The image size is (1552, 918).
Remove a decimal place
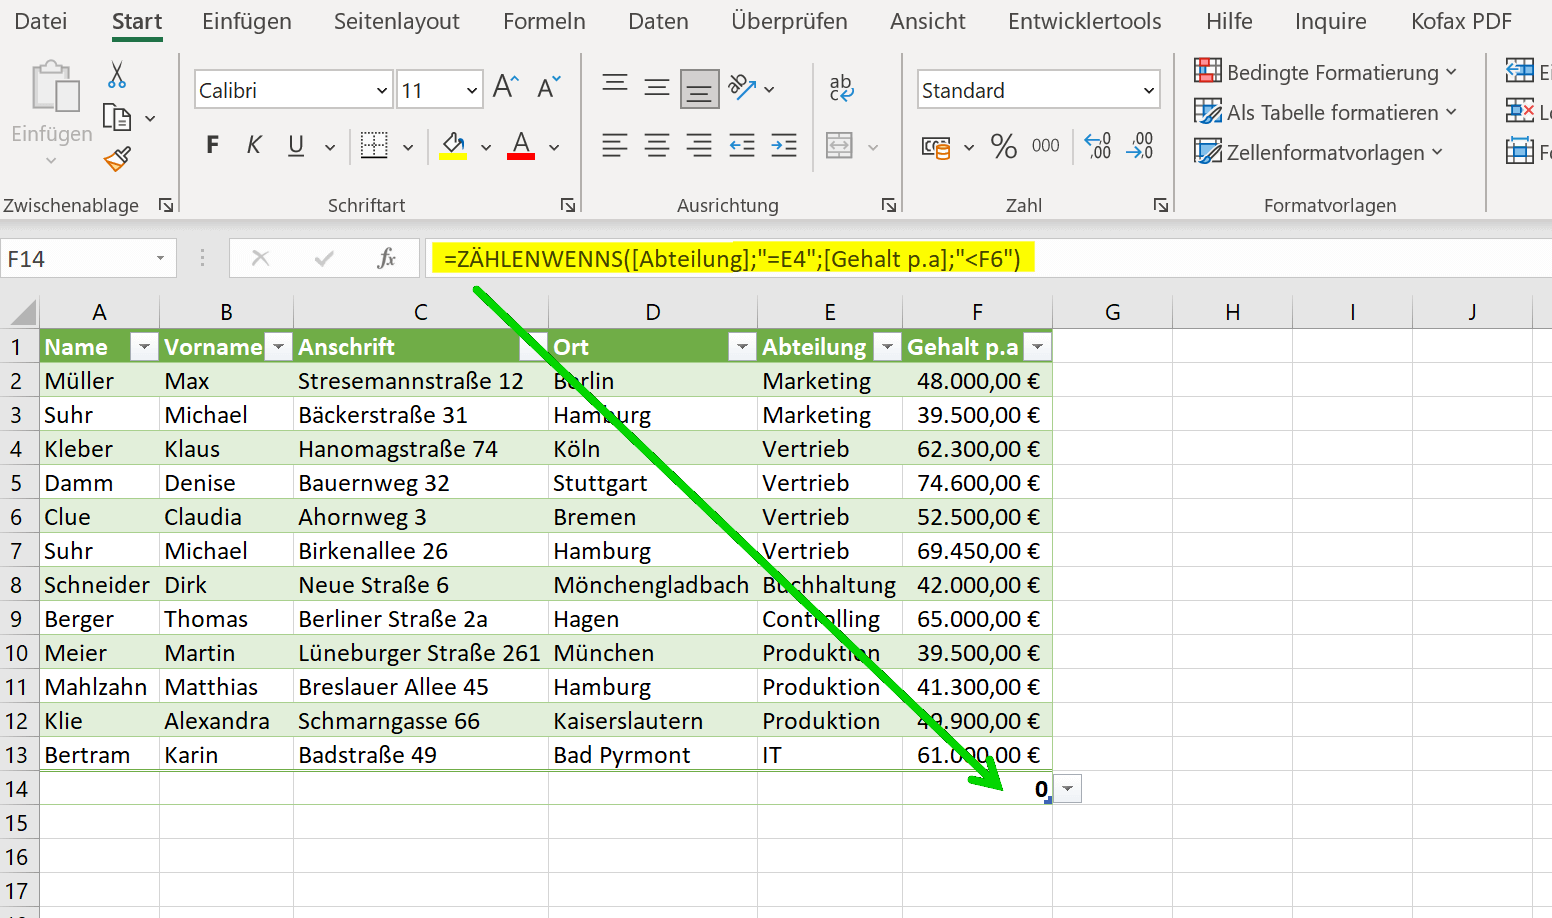pyautogui.click(x=1140, y=146)
